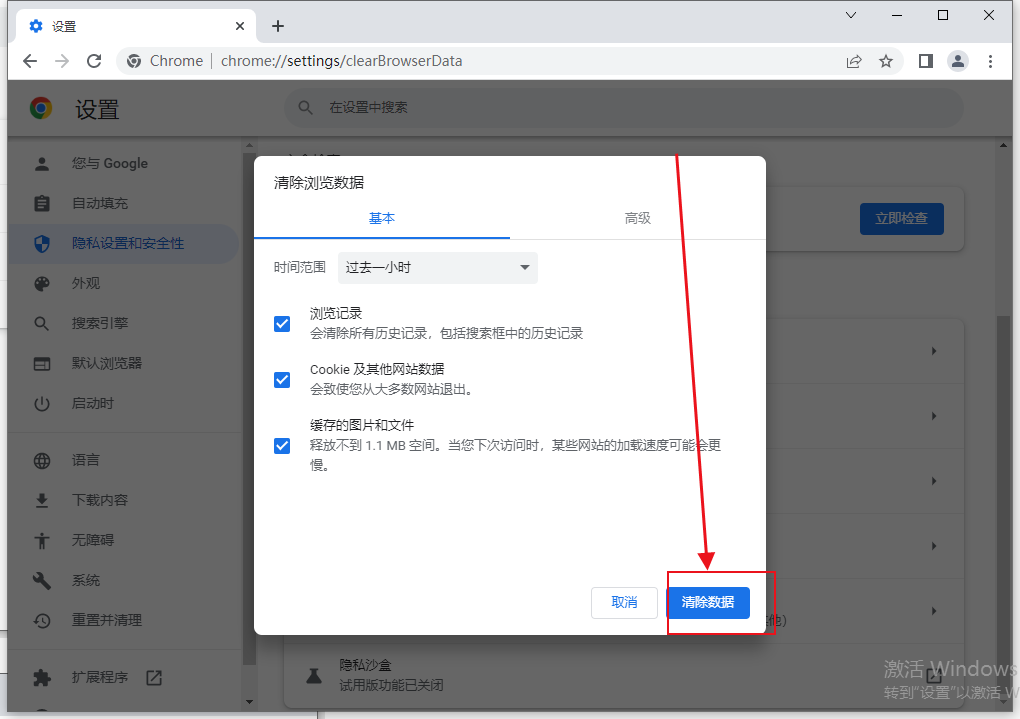
Task: Click the browser forward arrow
Action: tap(62, 61)
